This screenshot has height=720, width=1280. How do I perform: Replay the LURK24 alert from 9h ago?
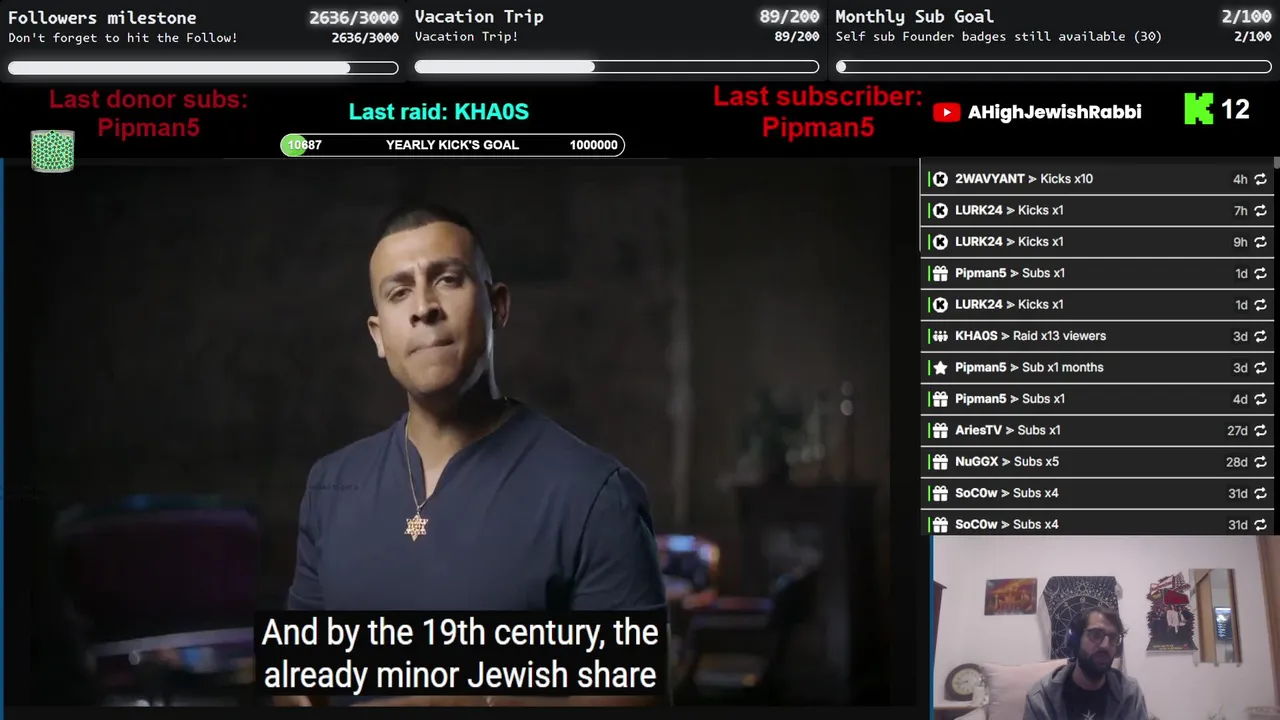point(1260,242)
